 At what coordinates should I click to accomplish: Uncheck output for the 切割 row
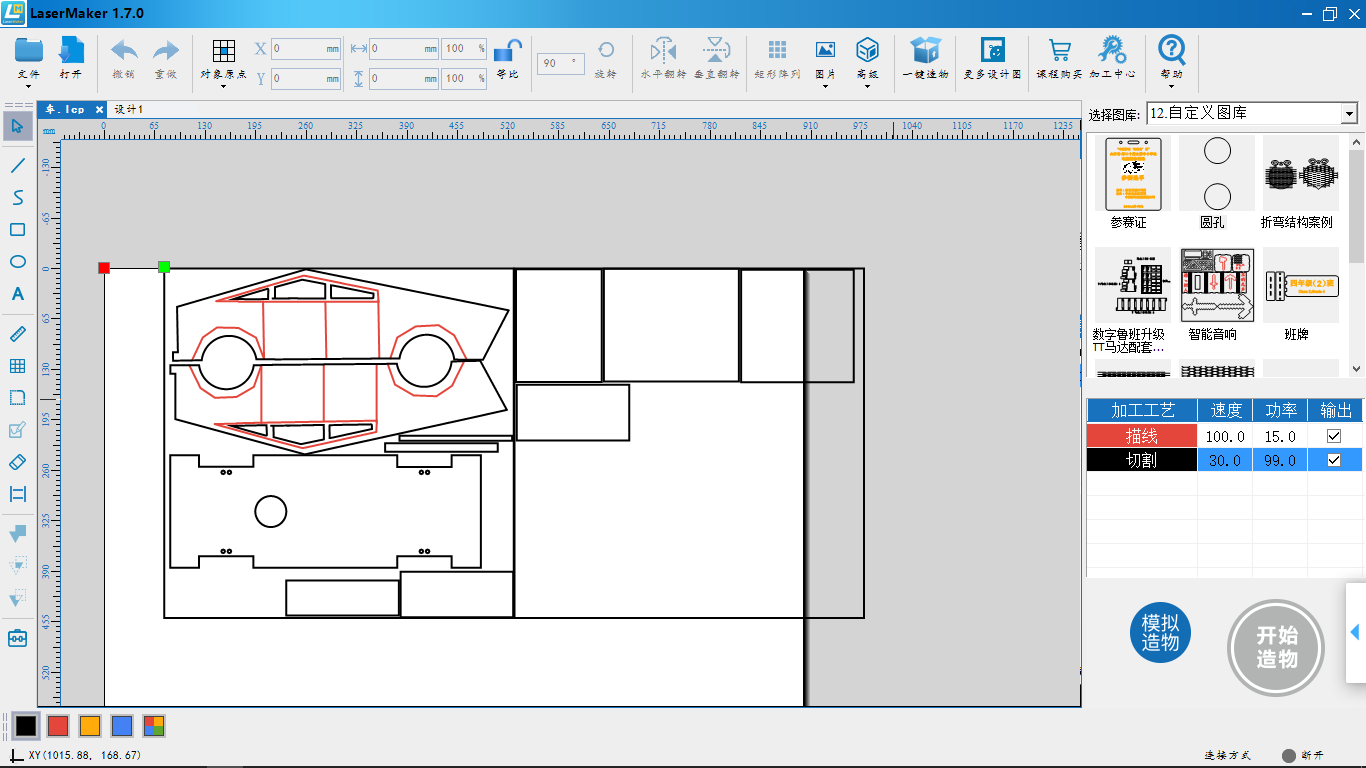1333,460
